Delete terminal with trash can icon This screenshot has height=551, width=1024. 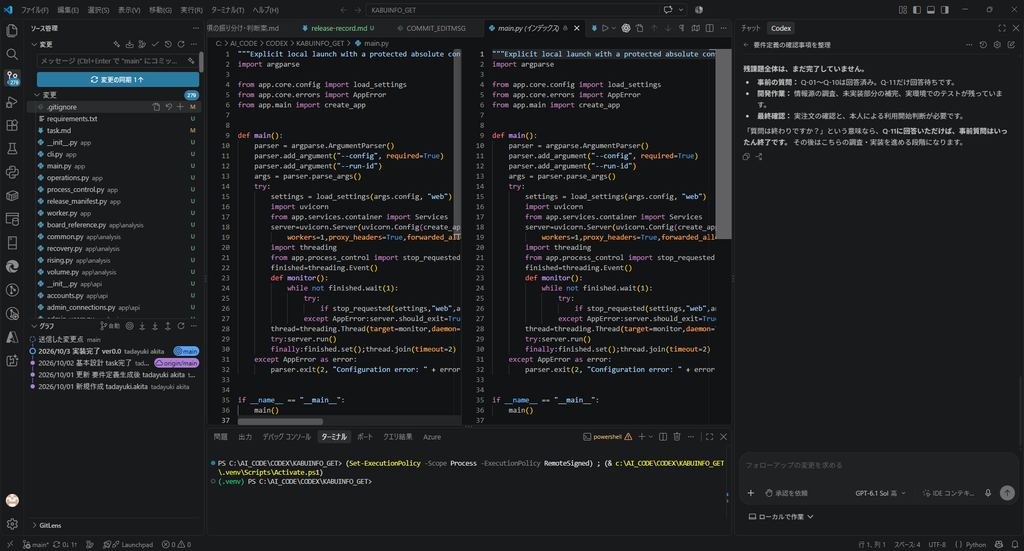coord(677,437)
